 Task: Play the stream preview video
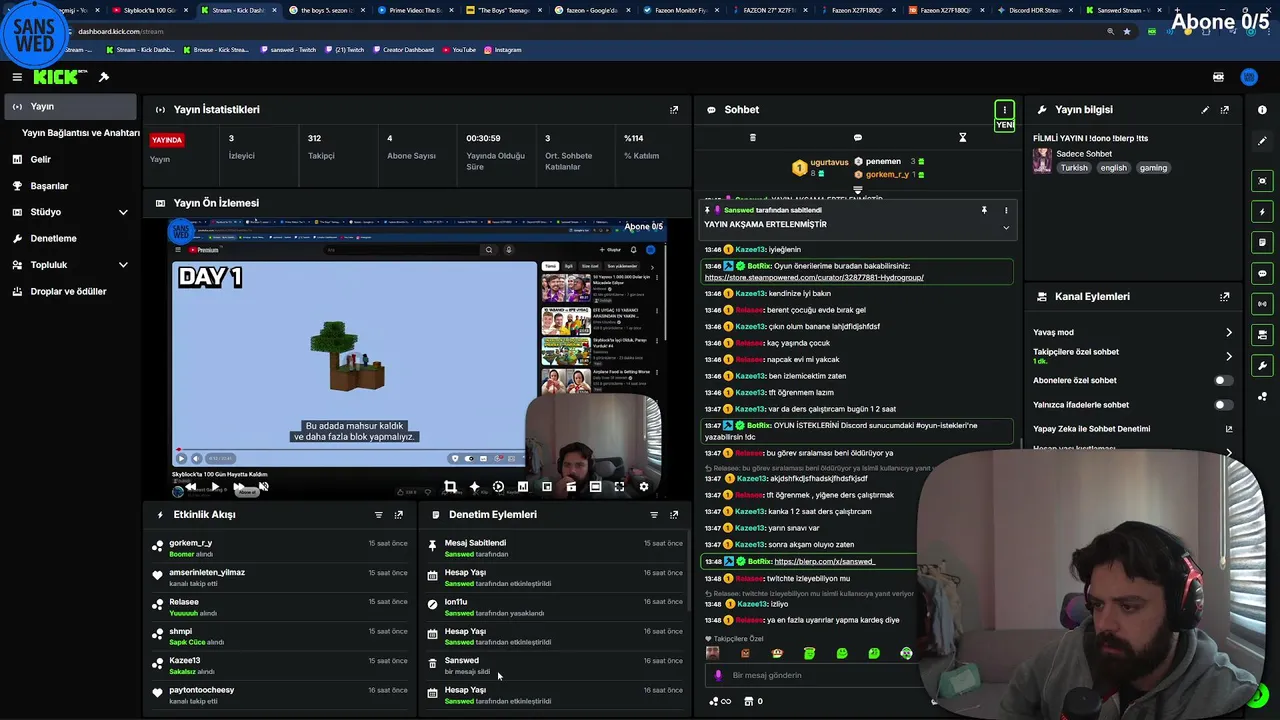[214, 487]
